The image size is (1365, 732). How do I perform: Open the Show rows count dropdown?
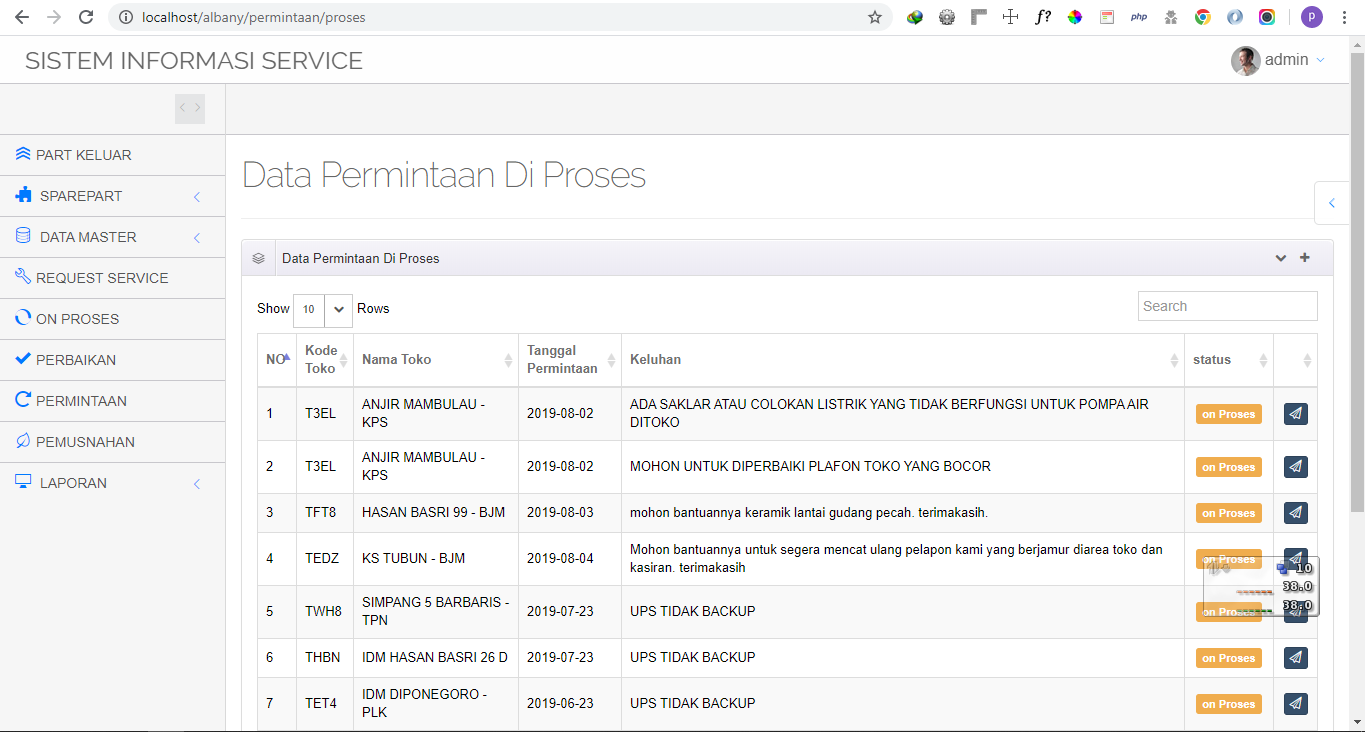322,310
